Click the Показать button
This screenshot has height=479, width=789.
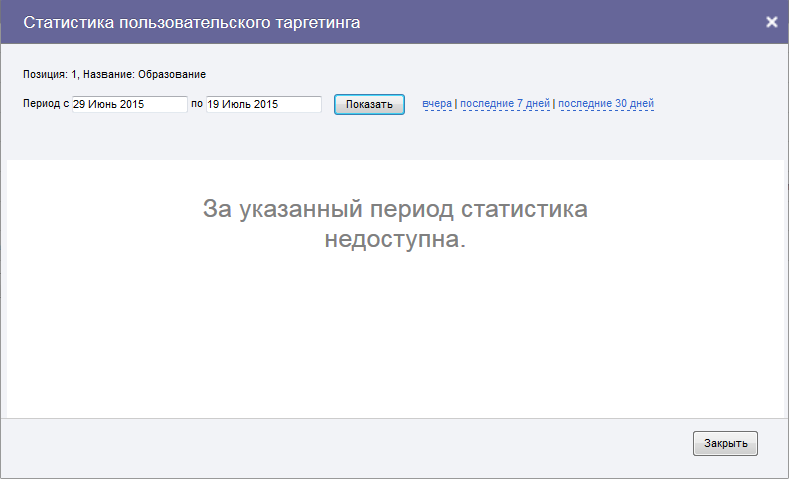[x=369, y=104]
